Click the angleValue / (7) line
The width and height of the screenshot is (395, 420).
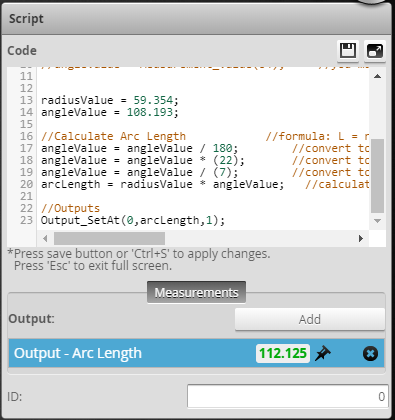click(x=140, y=172)
